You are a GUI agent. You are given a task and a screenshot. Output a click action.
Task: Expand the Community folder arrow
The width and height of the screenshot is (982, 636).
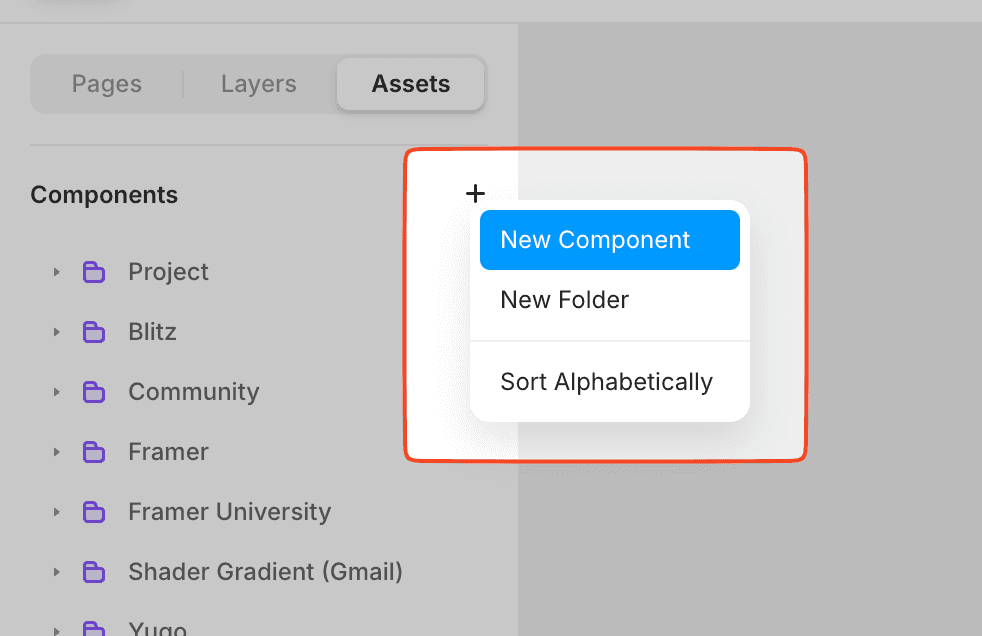click(56, 392)
